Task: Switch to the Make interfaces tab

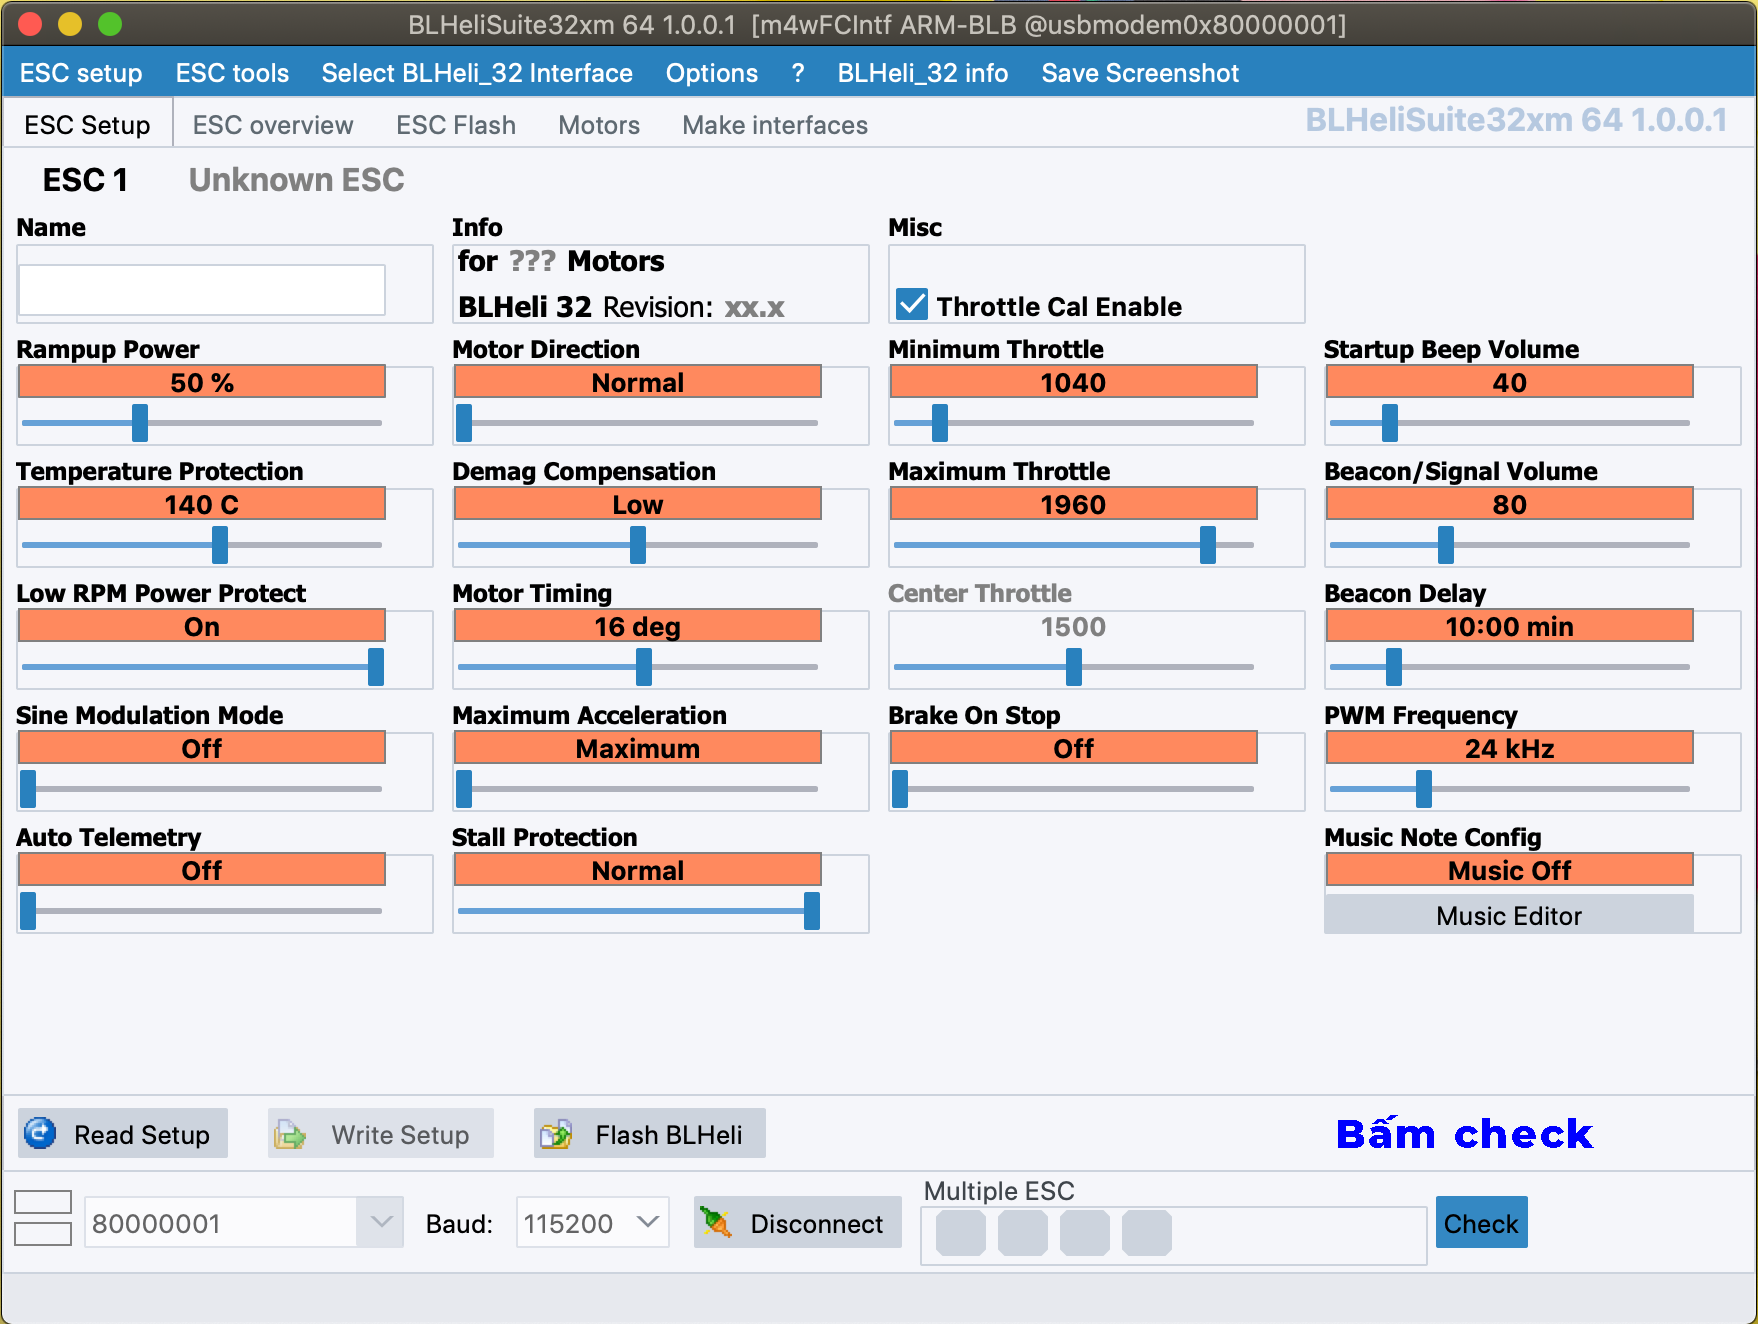Action: click(x=775, y=125)
